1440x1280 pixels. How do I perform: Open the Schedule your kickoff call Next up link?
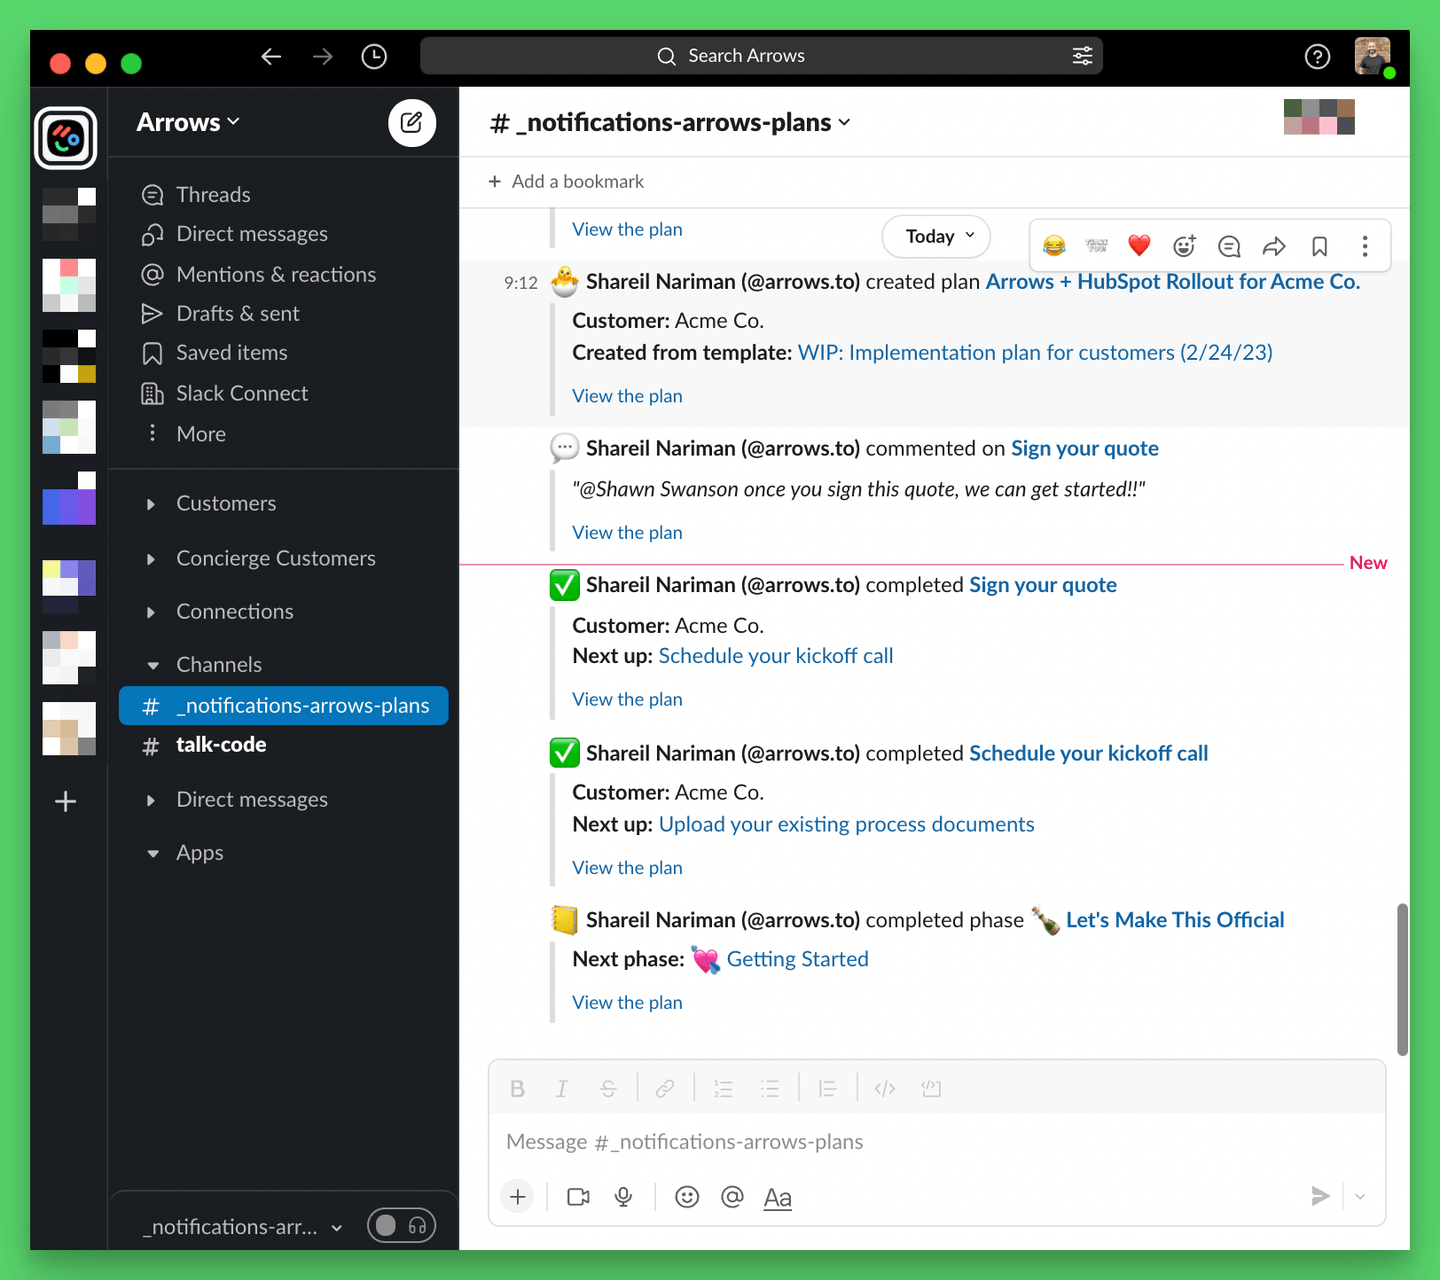point(776,656)
